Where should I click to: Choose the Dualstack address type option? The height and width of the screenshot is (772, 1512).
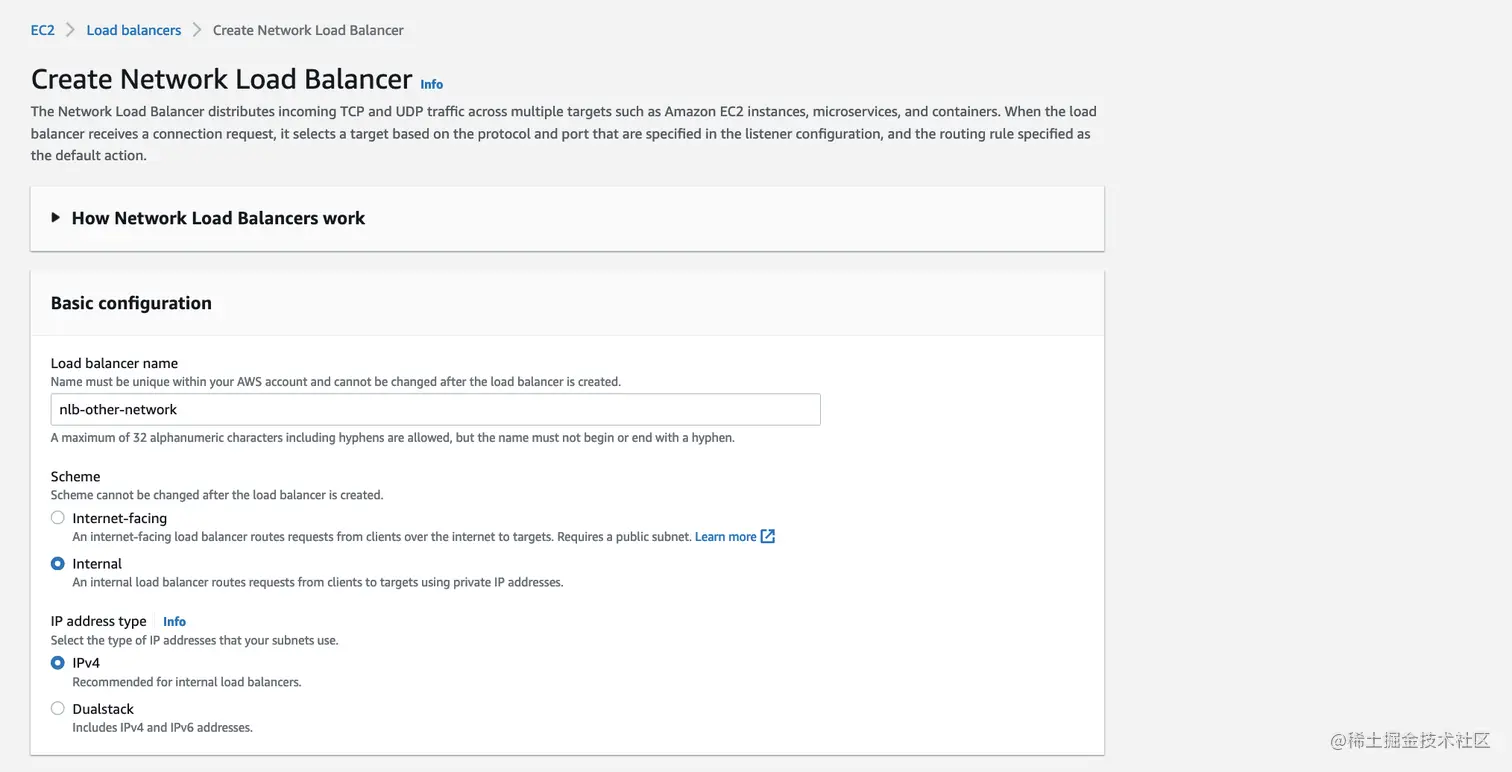(x=58, y=709)
